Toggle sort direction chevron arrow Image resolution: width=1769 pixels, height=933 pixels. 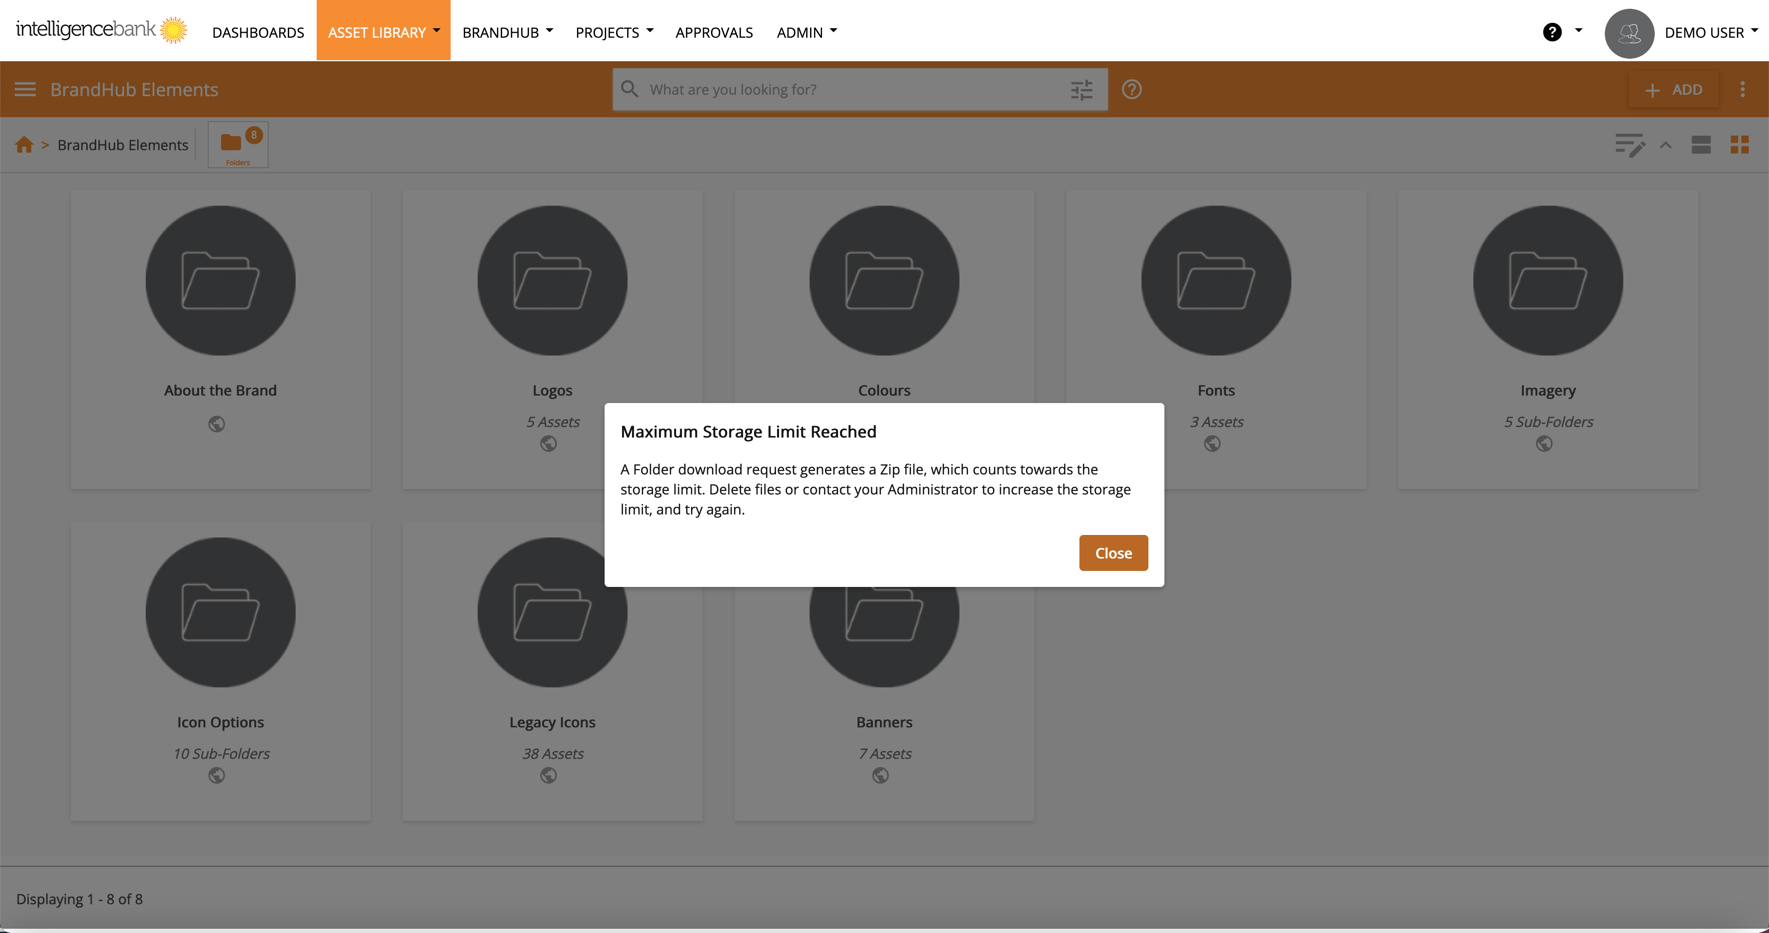[x=1665, y=146]
